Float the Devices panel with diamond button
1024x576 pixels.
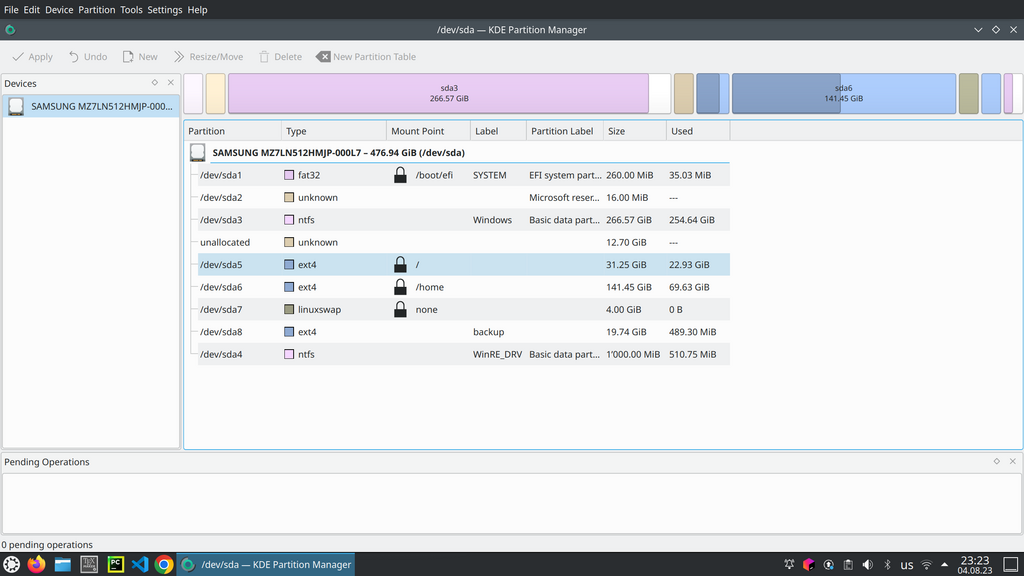click(x=155, y=83)
